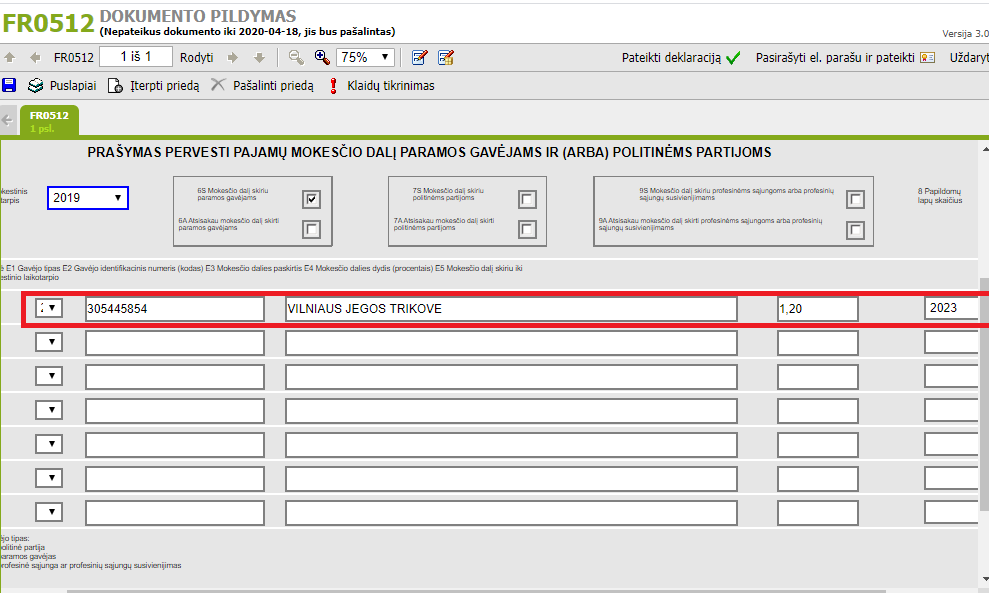989x593 pixels.
Task: Click the vertical scrollbar up arrow
Action: coord(984,150)
